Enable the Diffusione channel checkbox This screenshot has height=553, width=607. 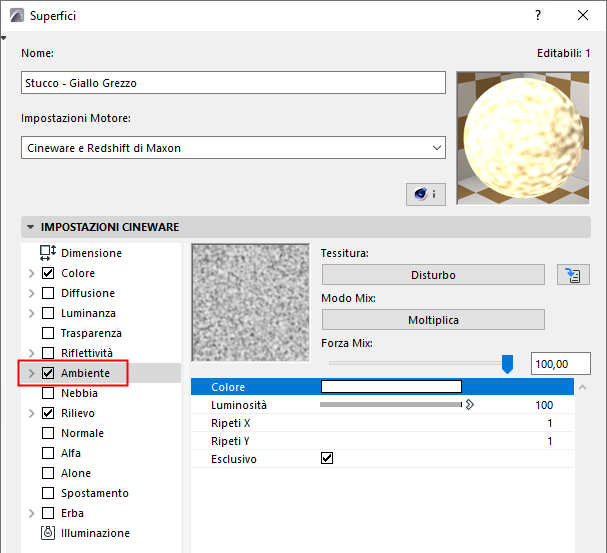(x=48, y=293)
